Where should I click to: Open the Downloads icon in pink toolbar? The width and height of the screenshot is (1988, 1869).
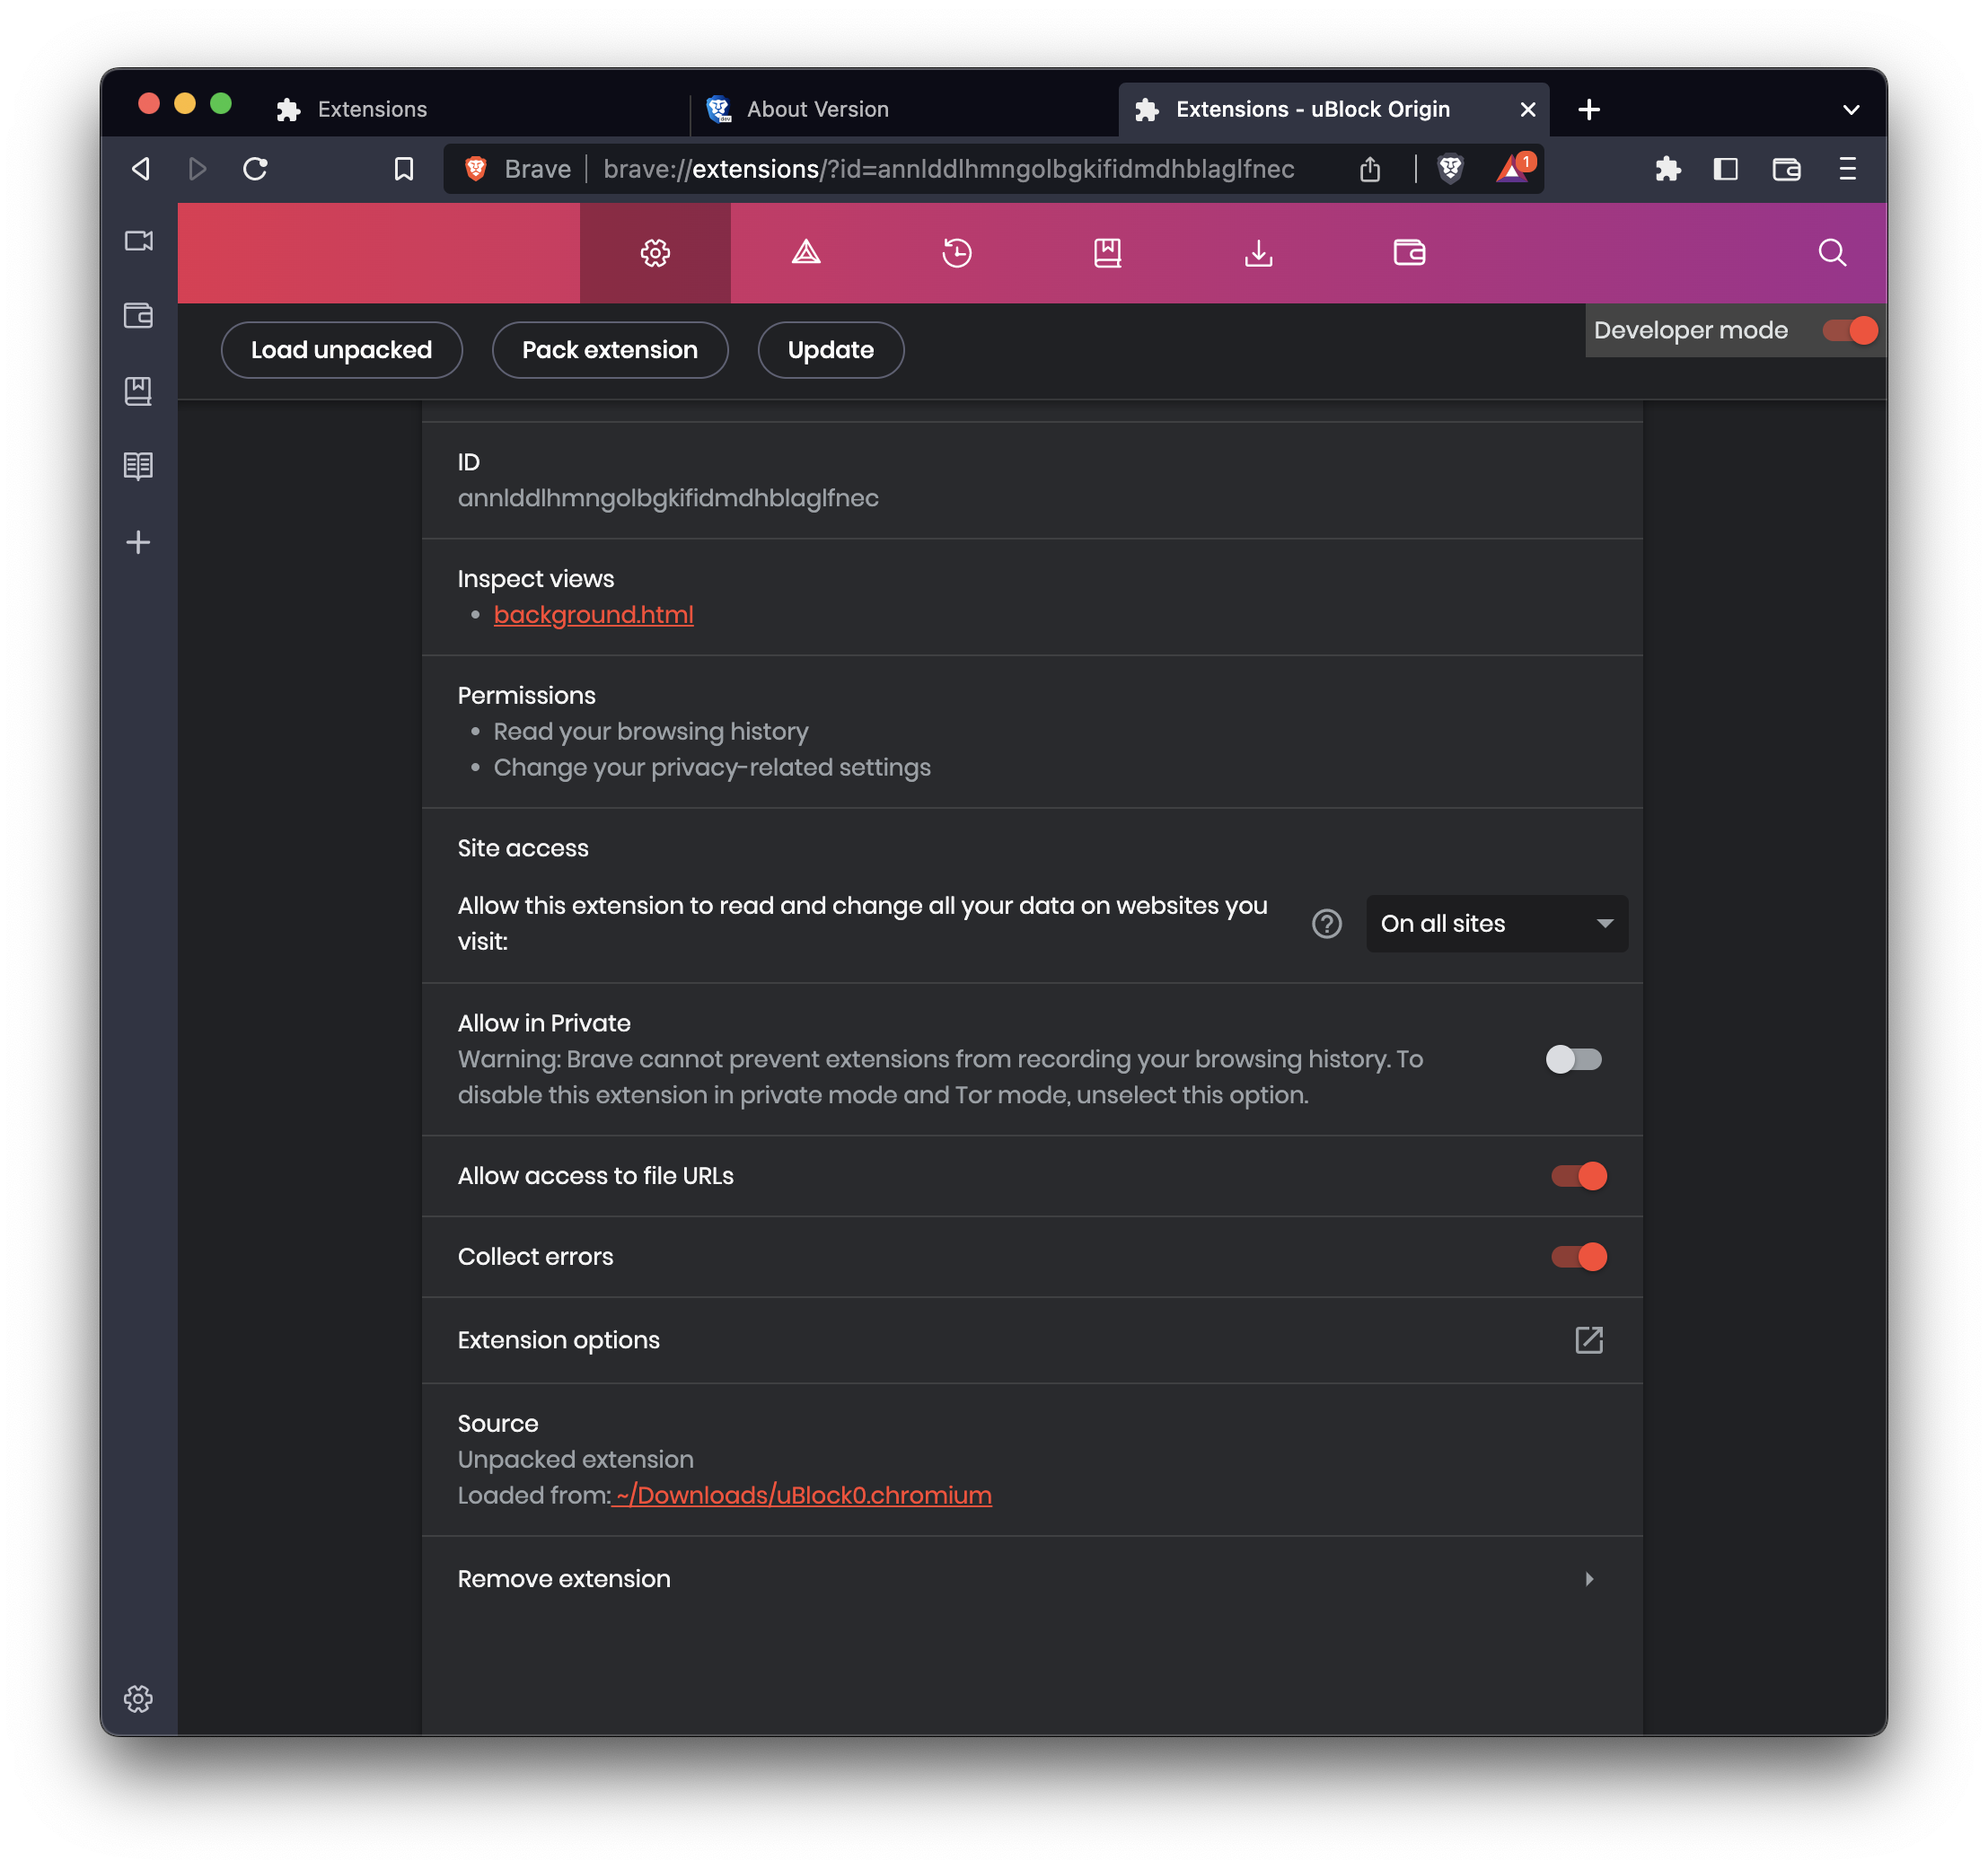1258,253
